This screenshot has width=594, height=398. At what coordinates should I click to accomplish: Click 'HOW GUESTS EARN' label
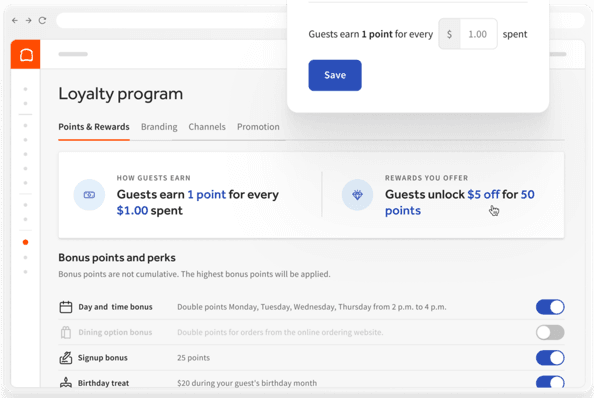tap(153, 178)
